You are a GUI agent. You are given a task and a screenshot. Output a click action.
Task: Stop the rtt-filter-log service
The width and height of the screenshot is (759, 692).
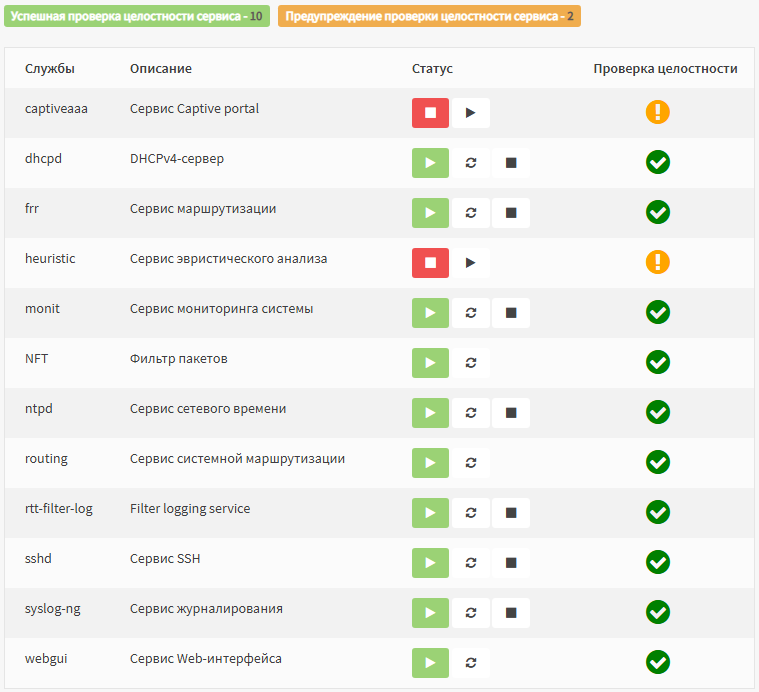pos(511,513)
